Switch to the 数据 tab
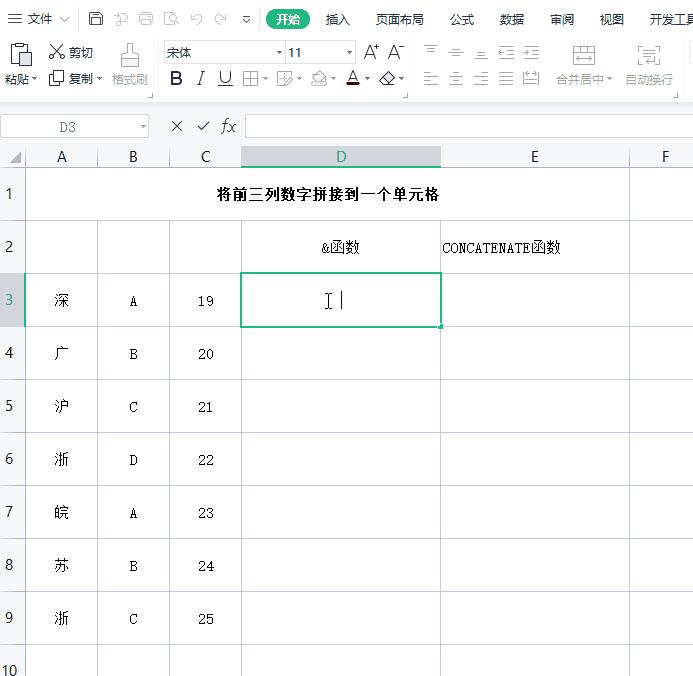 tap(512, 19)
